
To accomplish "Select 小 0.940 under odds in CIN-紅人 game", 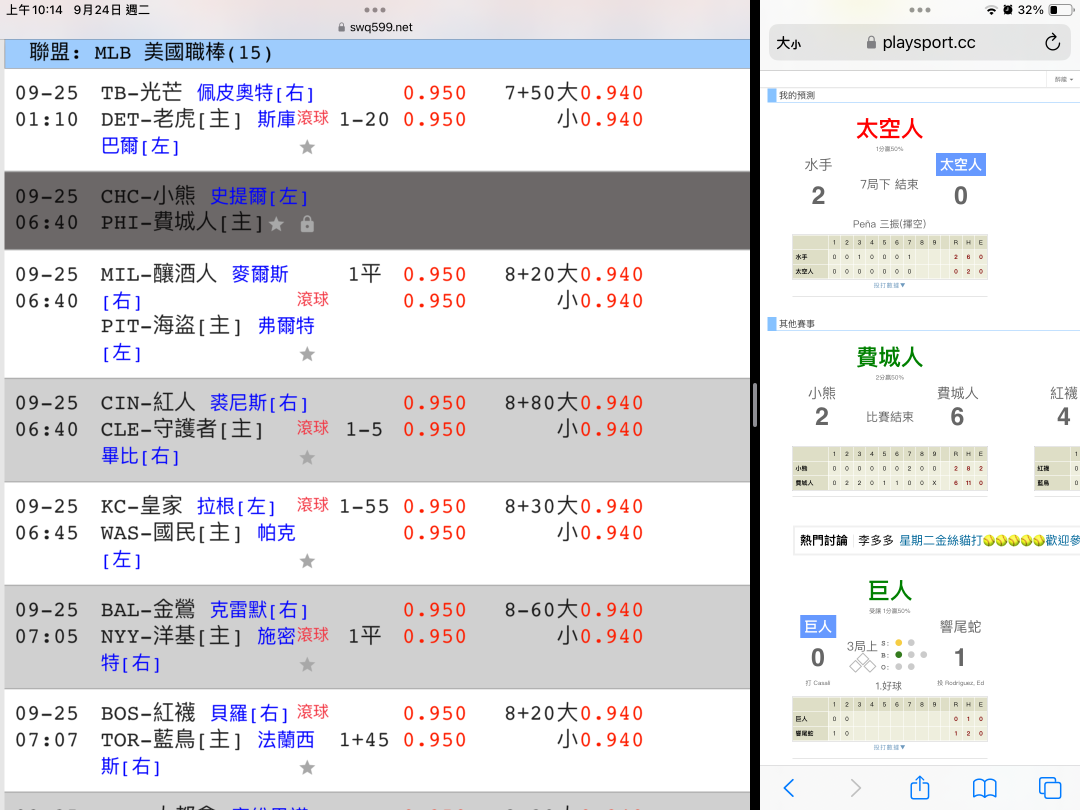I will click(600, 429).
